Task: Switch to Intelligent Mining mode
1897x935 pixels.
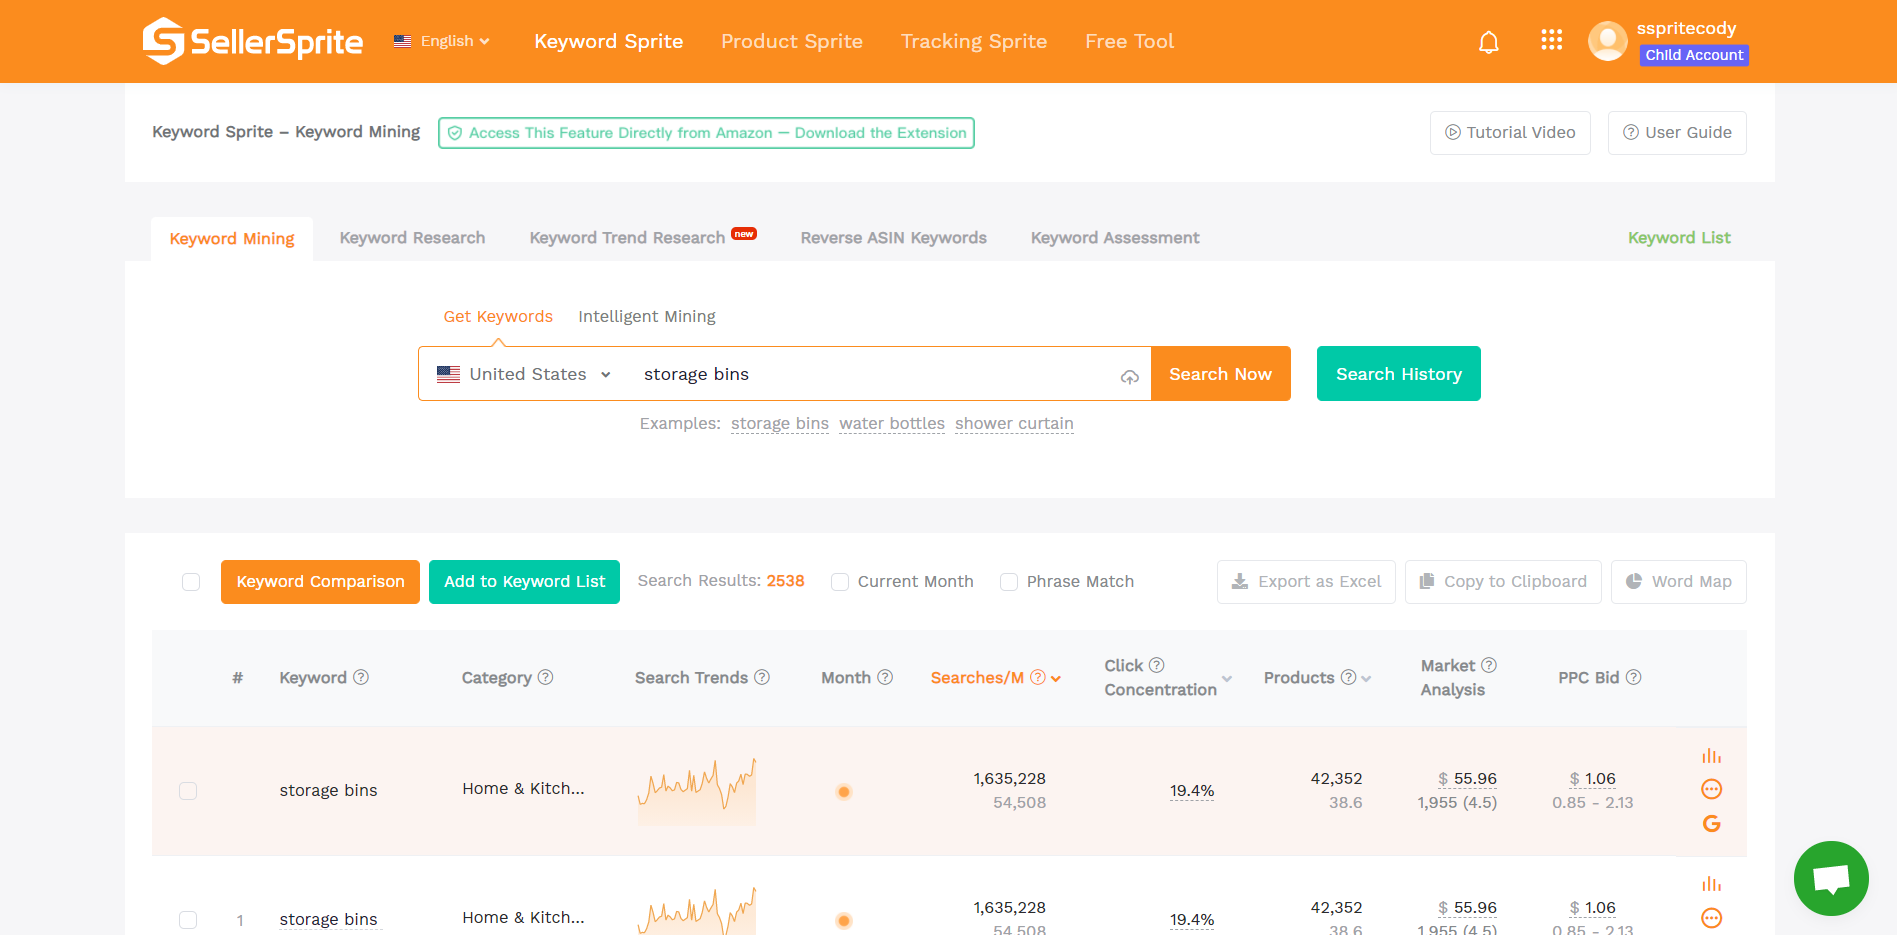Action: coord(646,316)
